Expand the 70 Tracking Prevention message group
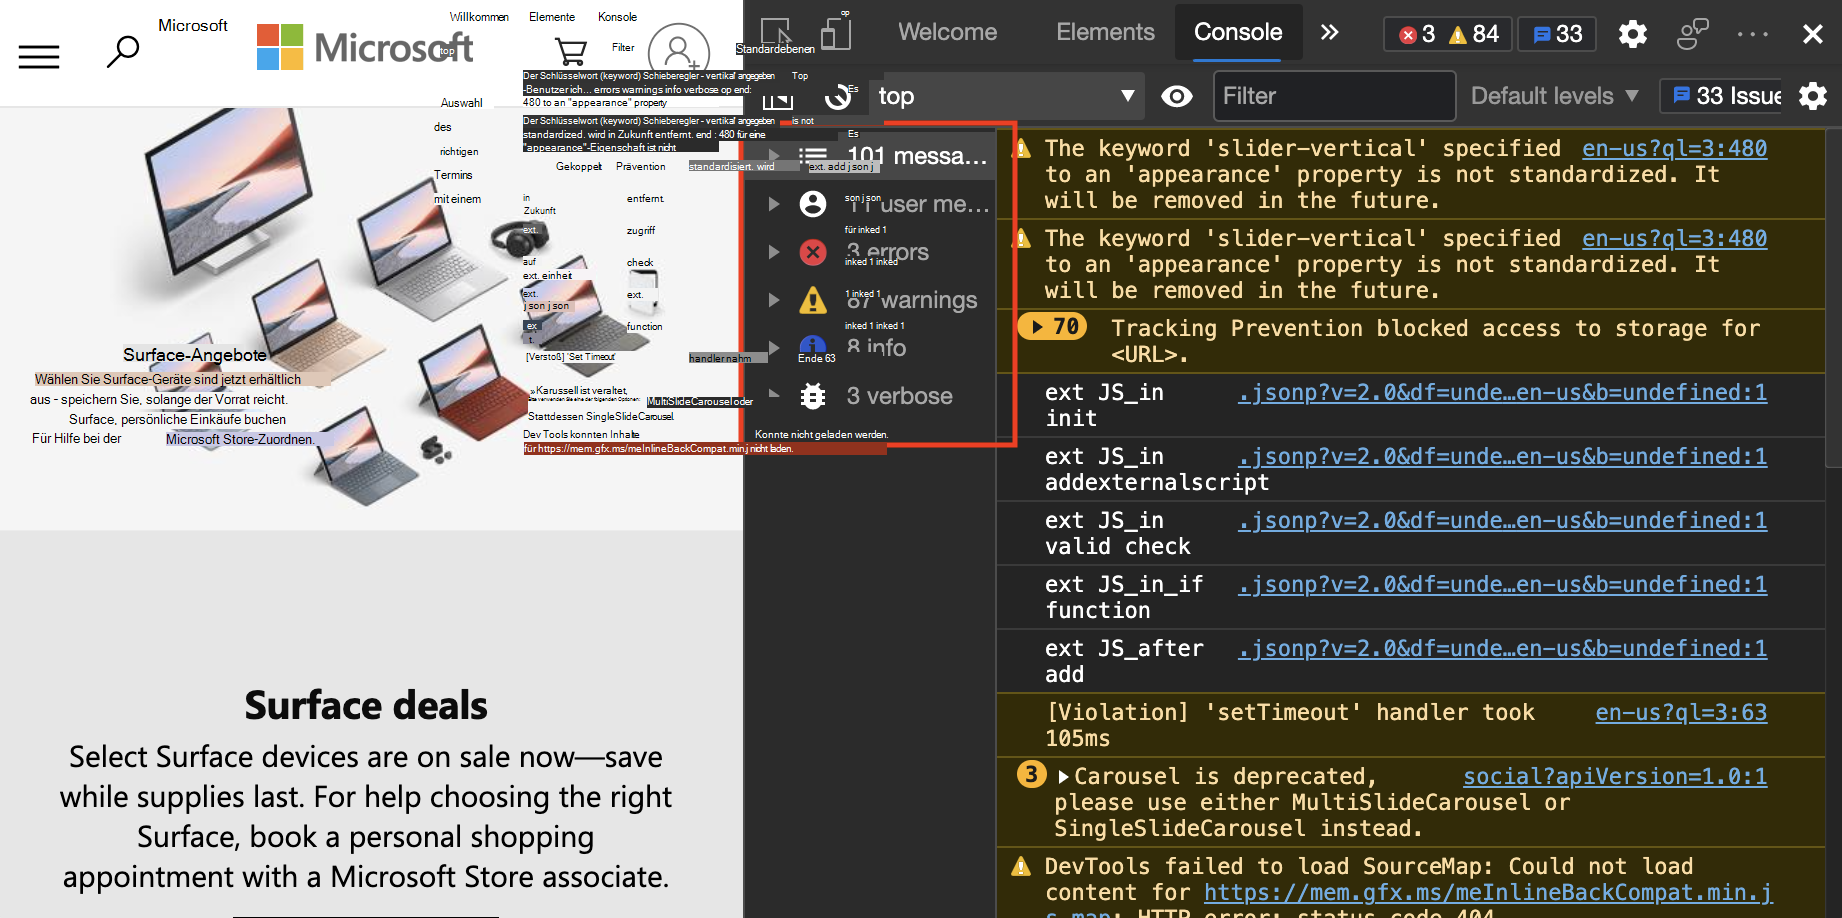The height and width of the screenshot is (918, 1842). (x=1051, y=327)
